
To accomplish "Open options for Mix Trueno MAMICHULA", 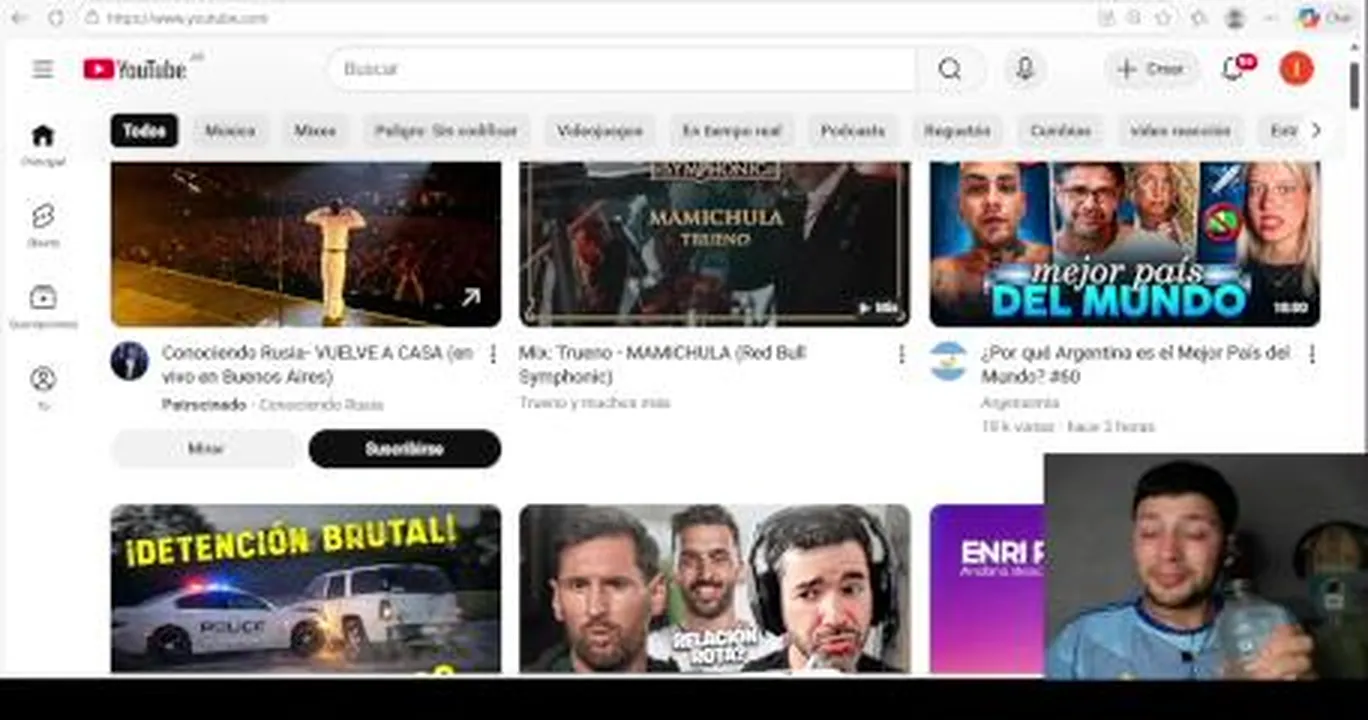I will [x=901, y=354].
